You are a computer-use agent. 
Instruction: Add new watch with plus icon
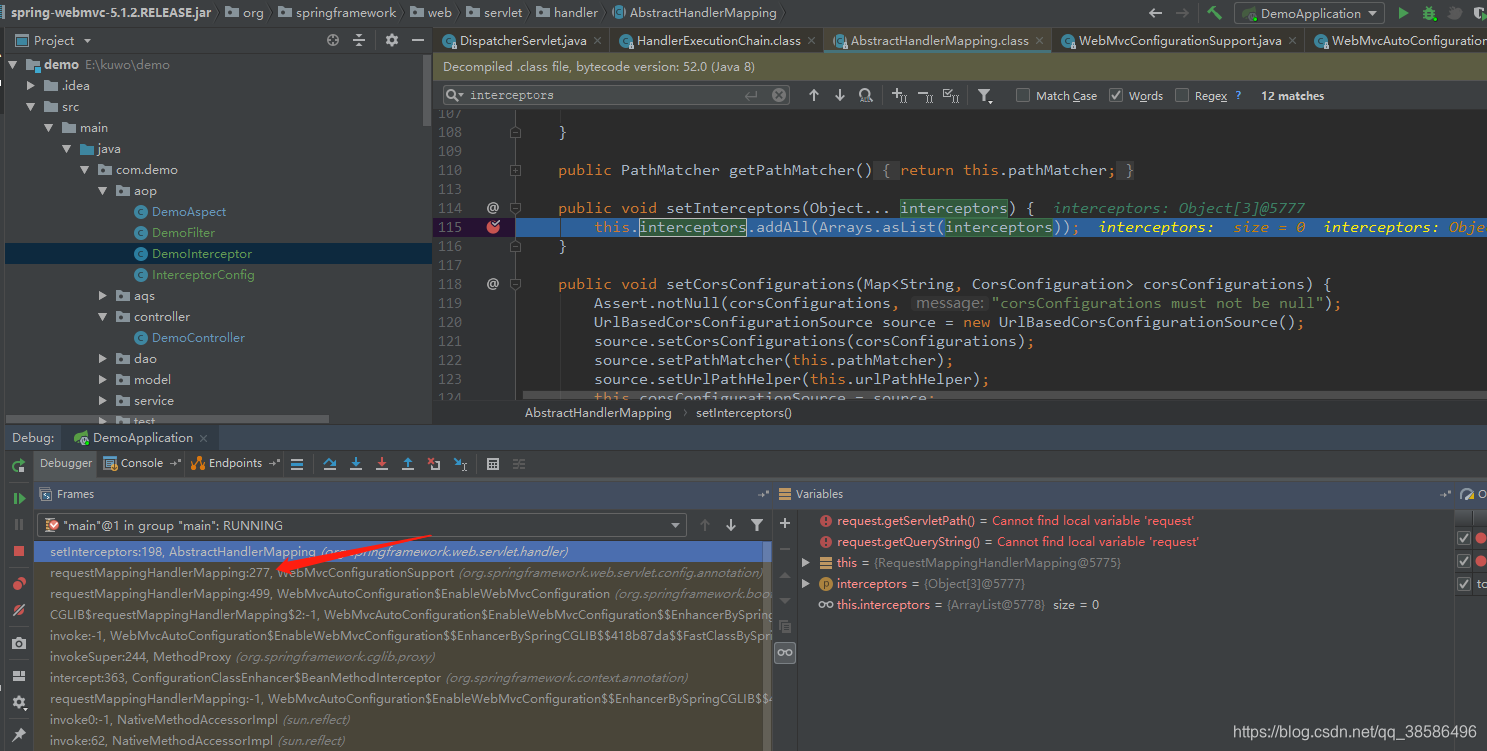point(785,522)
